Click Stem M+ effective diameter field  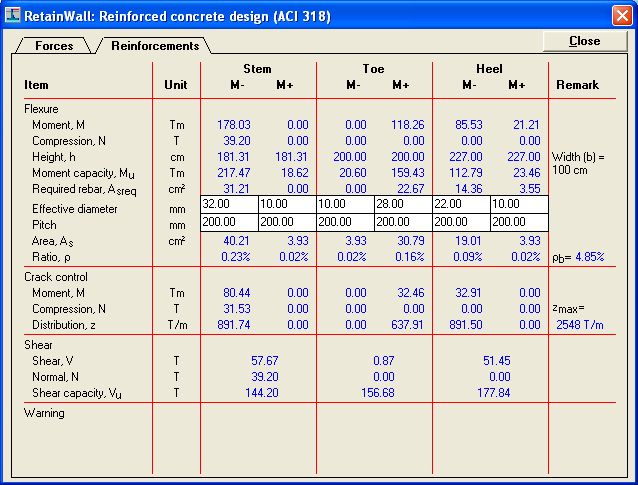287,204
